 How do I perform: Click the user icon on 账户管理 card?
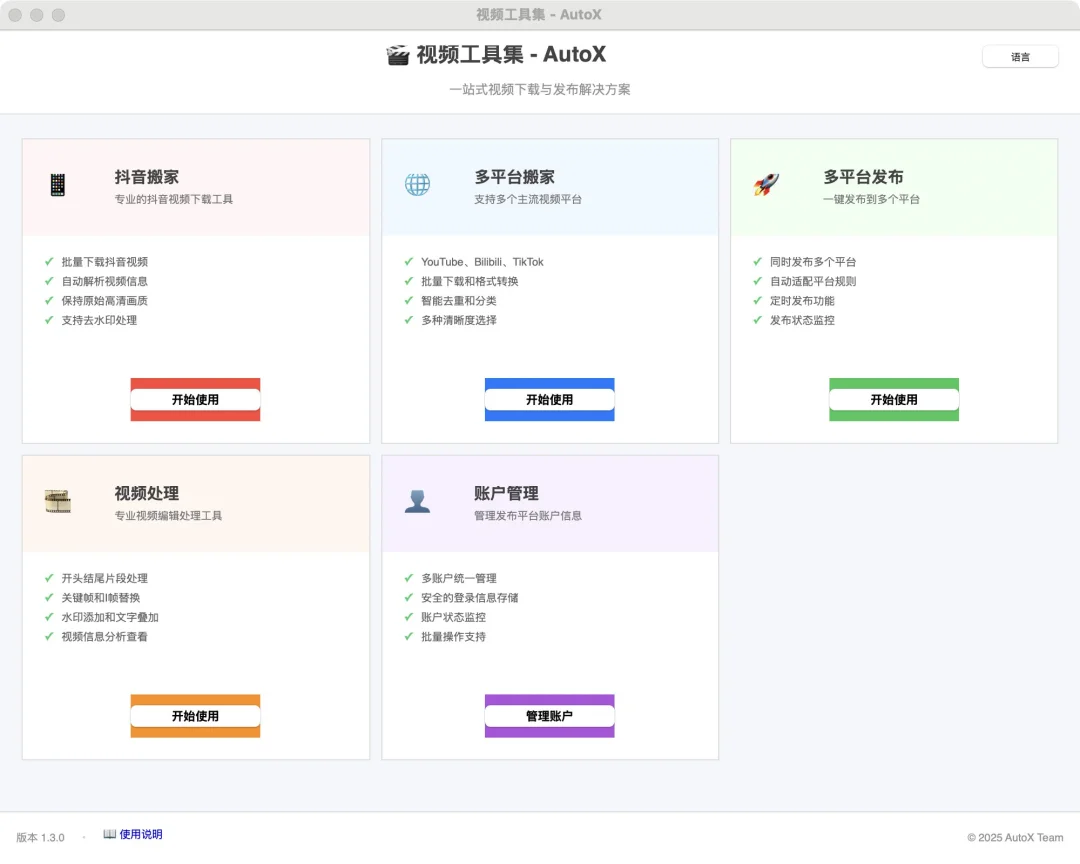[x=417, y=501]
